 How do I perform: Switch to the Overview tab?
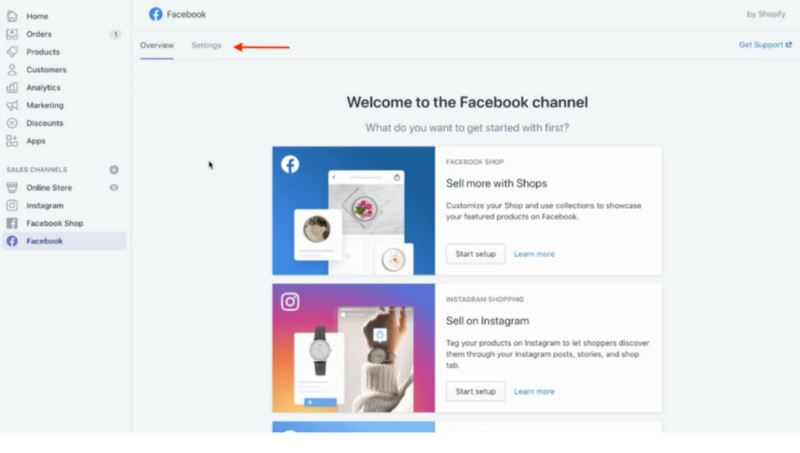tap(157, 45)
